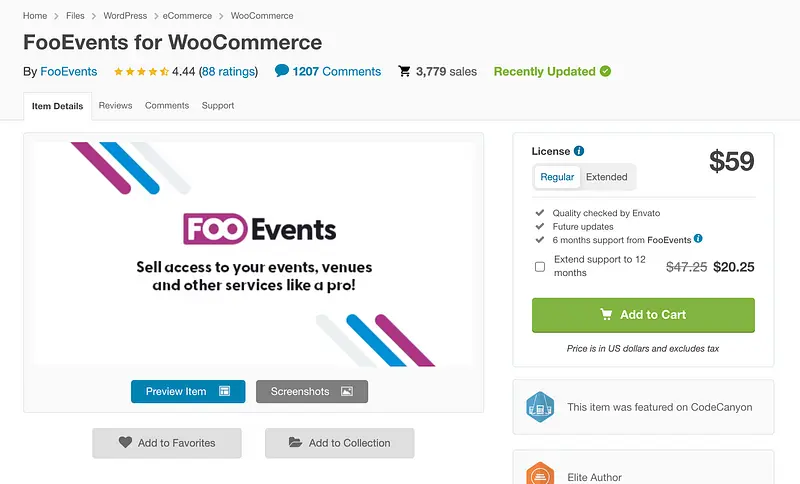
Task: Click the star rating icons
Action: click(x=141, y=72)
